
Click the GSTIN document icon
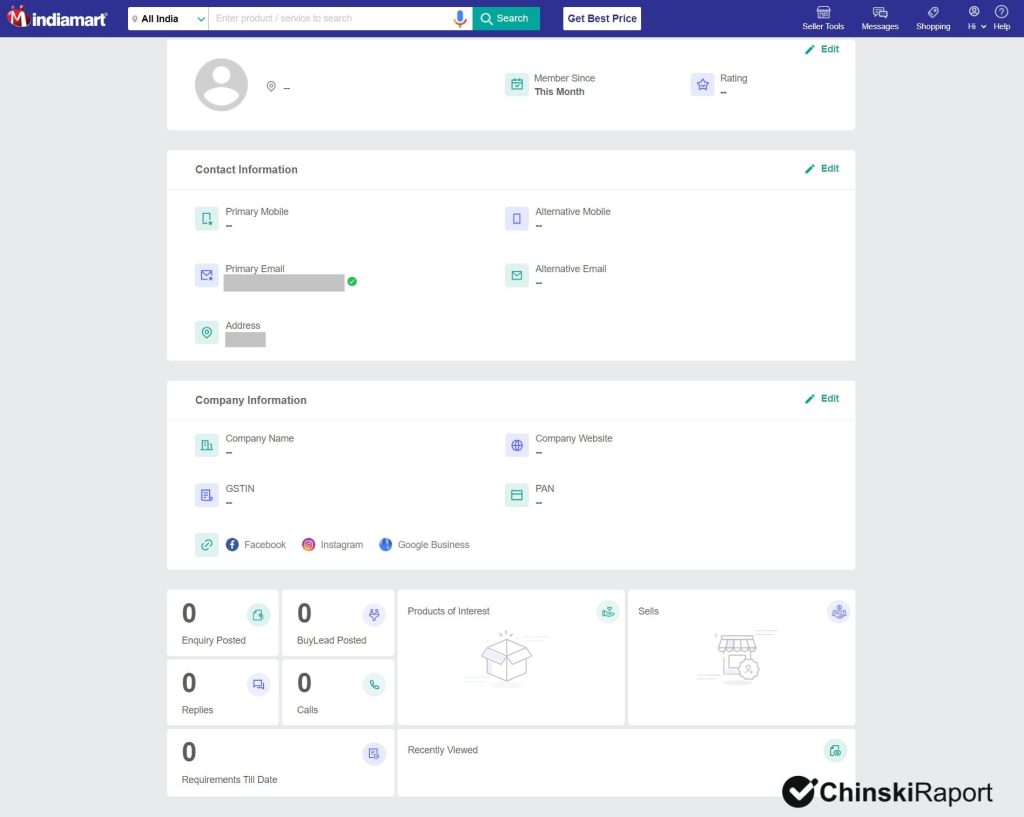pyautogui.click(x=206, y=495)
